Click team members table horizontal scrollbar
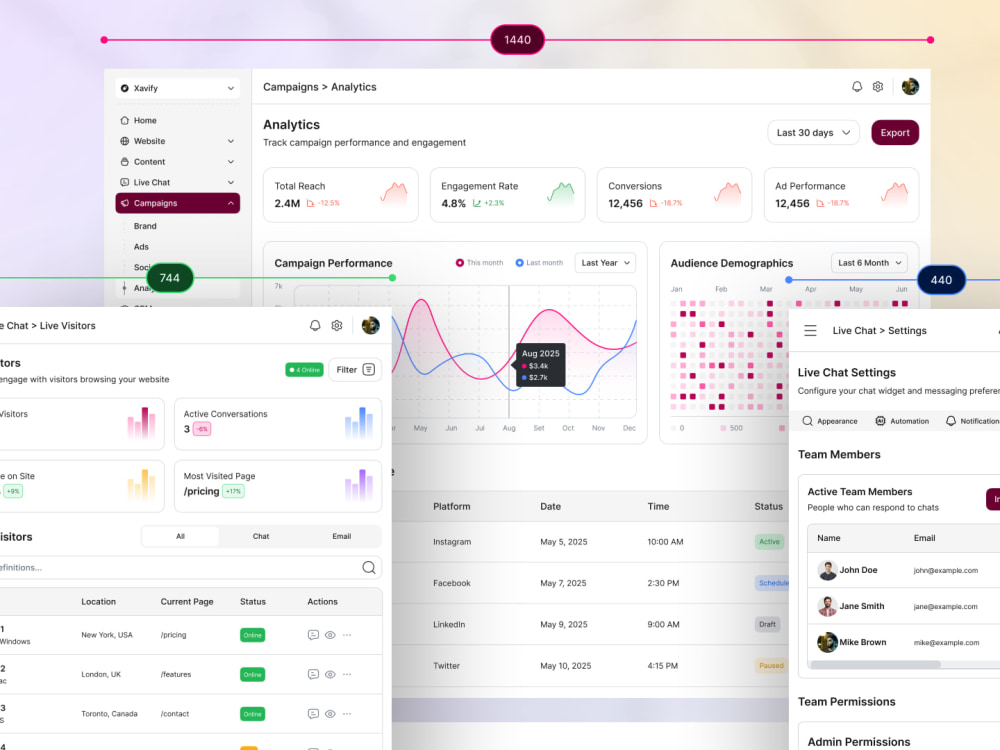Viewport: 1000px width, 750px height. (x=875, y=665)
